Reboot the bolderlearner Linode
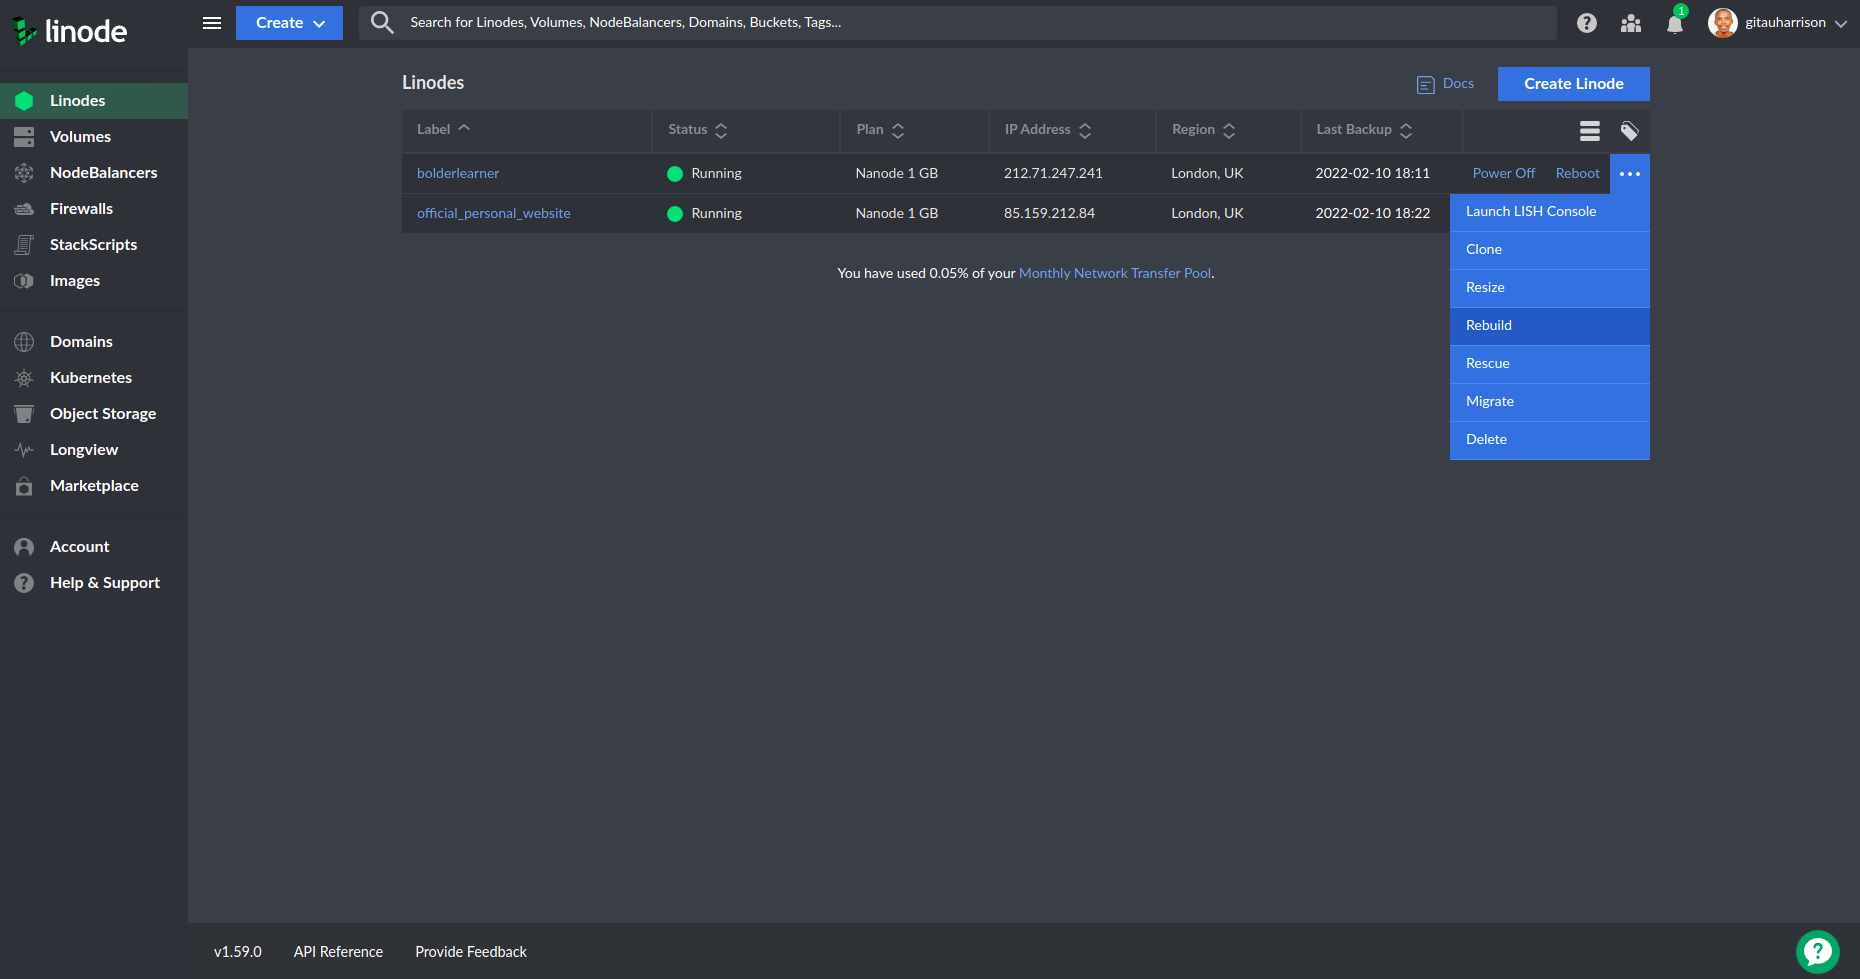 (1578, 173)
